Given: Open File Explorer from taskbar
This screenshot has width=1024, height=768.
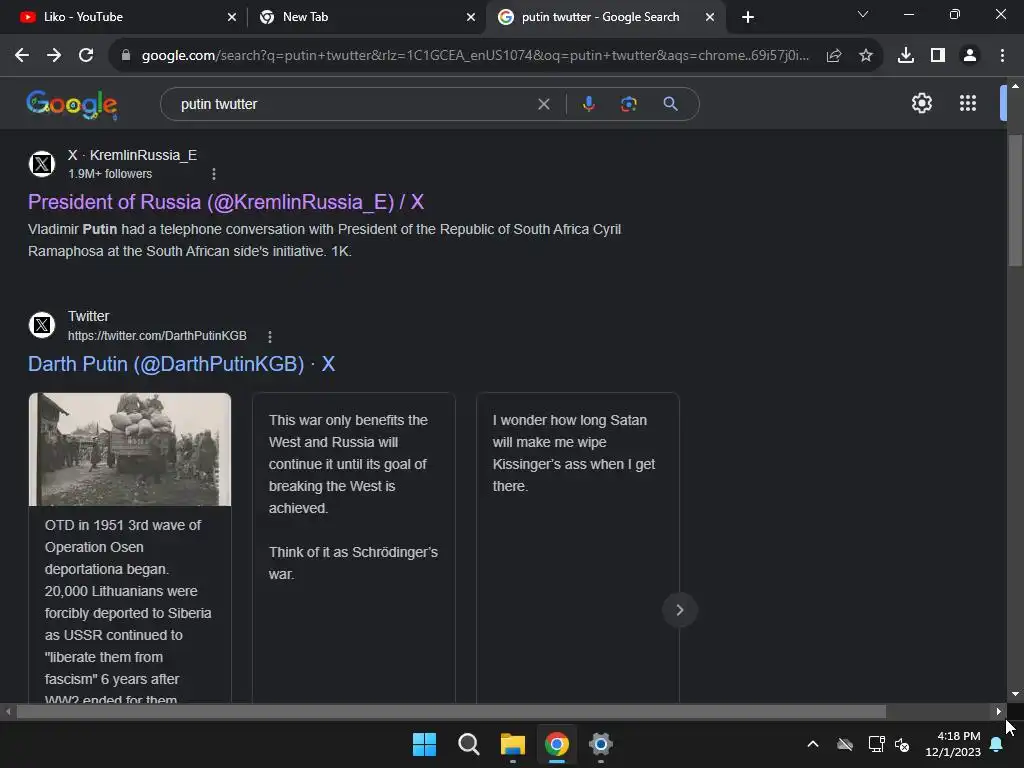Looking at the screenshot, I should pyautogui.click(x=513, y=744).
